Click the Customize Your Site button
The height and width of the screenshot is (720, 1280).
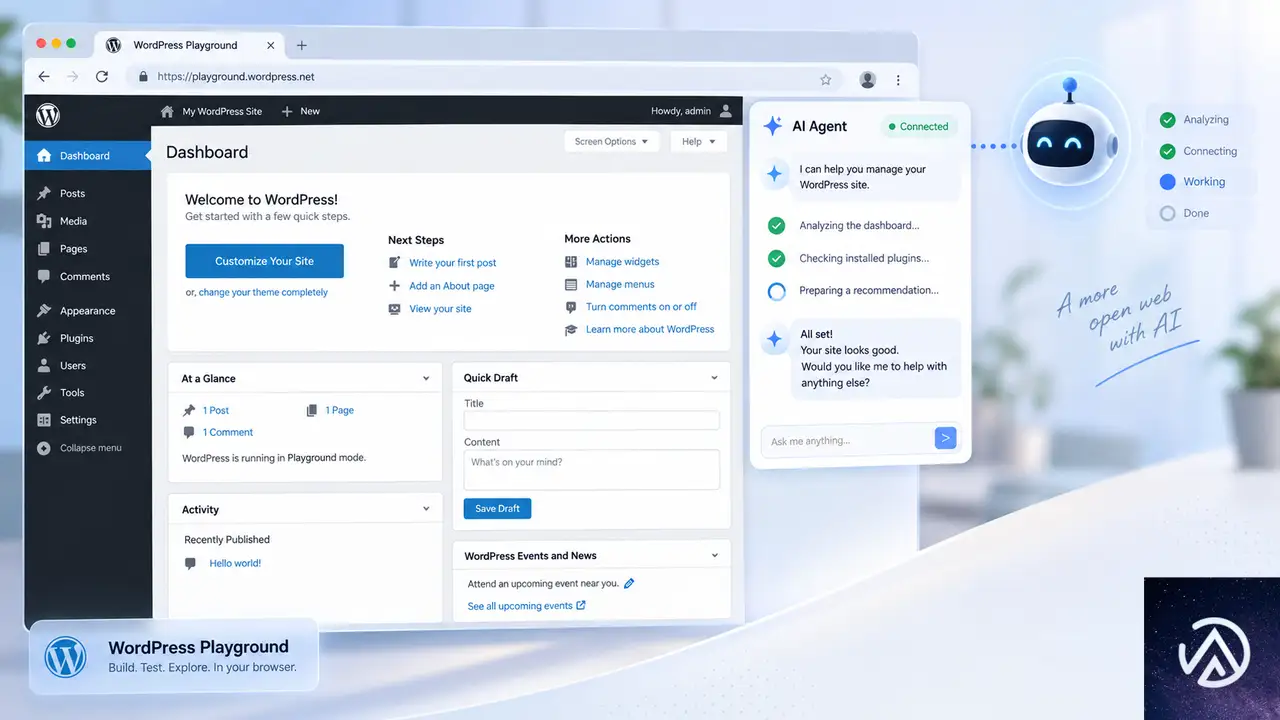click(264, 261)
